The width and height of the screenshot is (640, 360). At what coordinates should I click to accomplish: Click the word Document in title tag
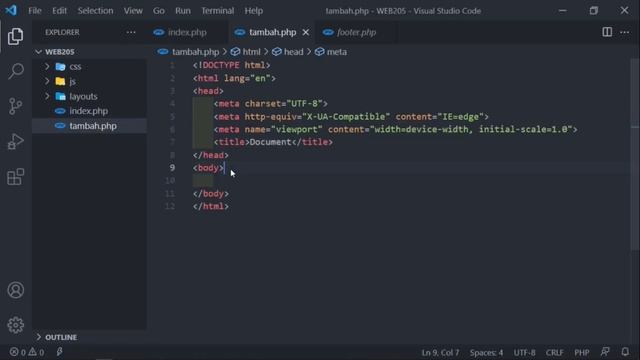point(270,142)
